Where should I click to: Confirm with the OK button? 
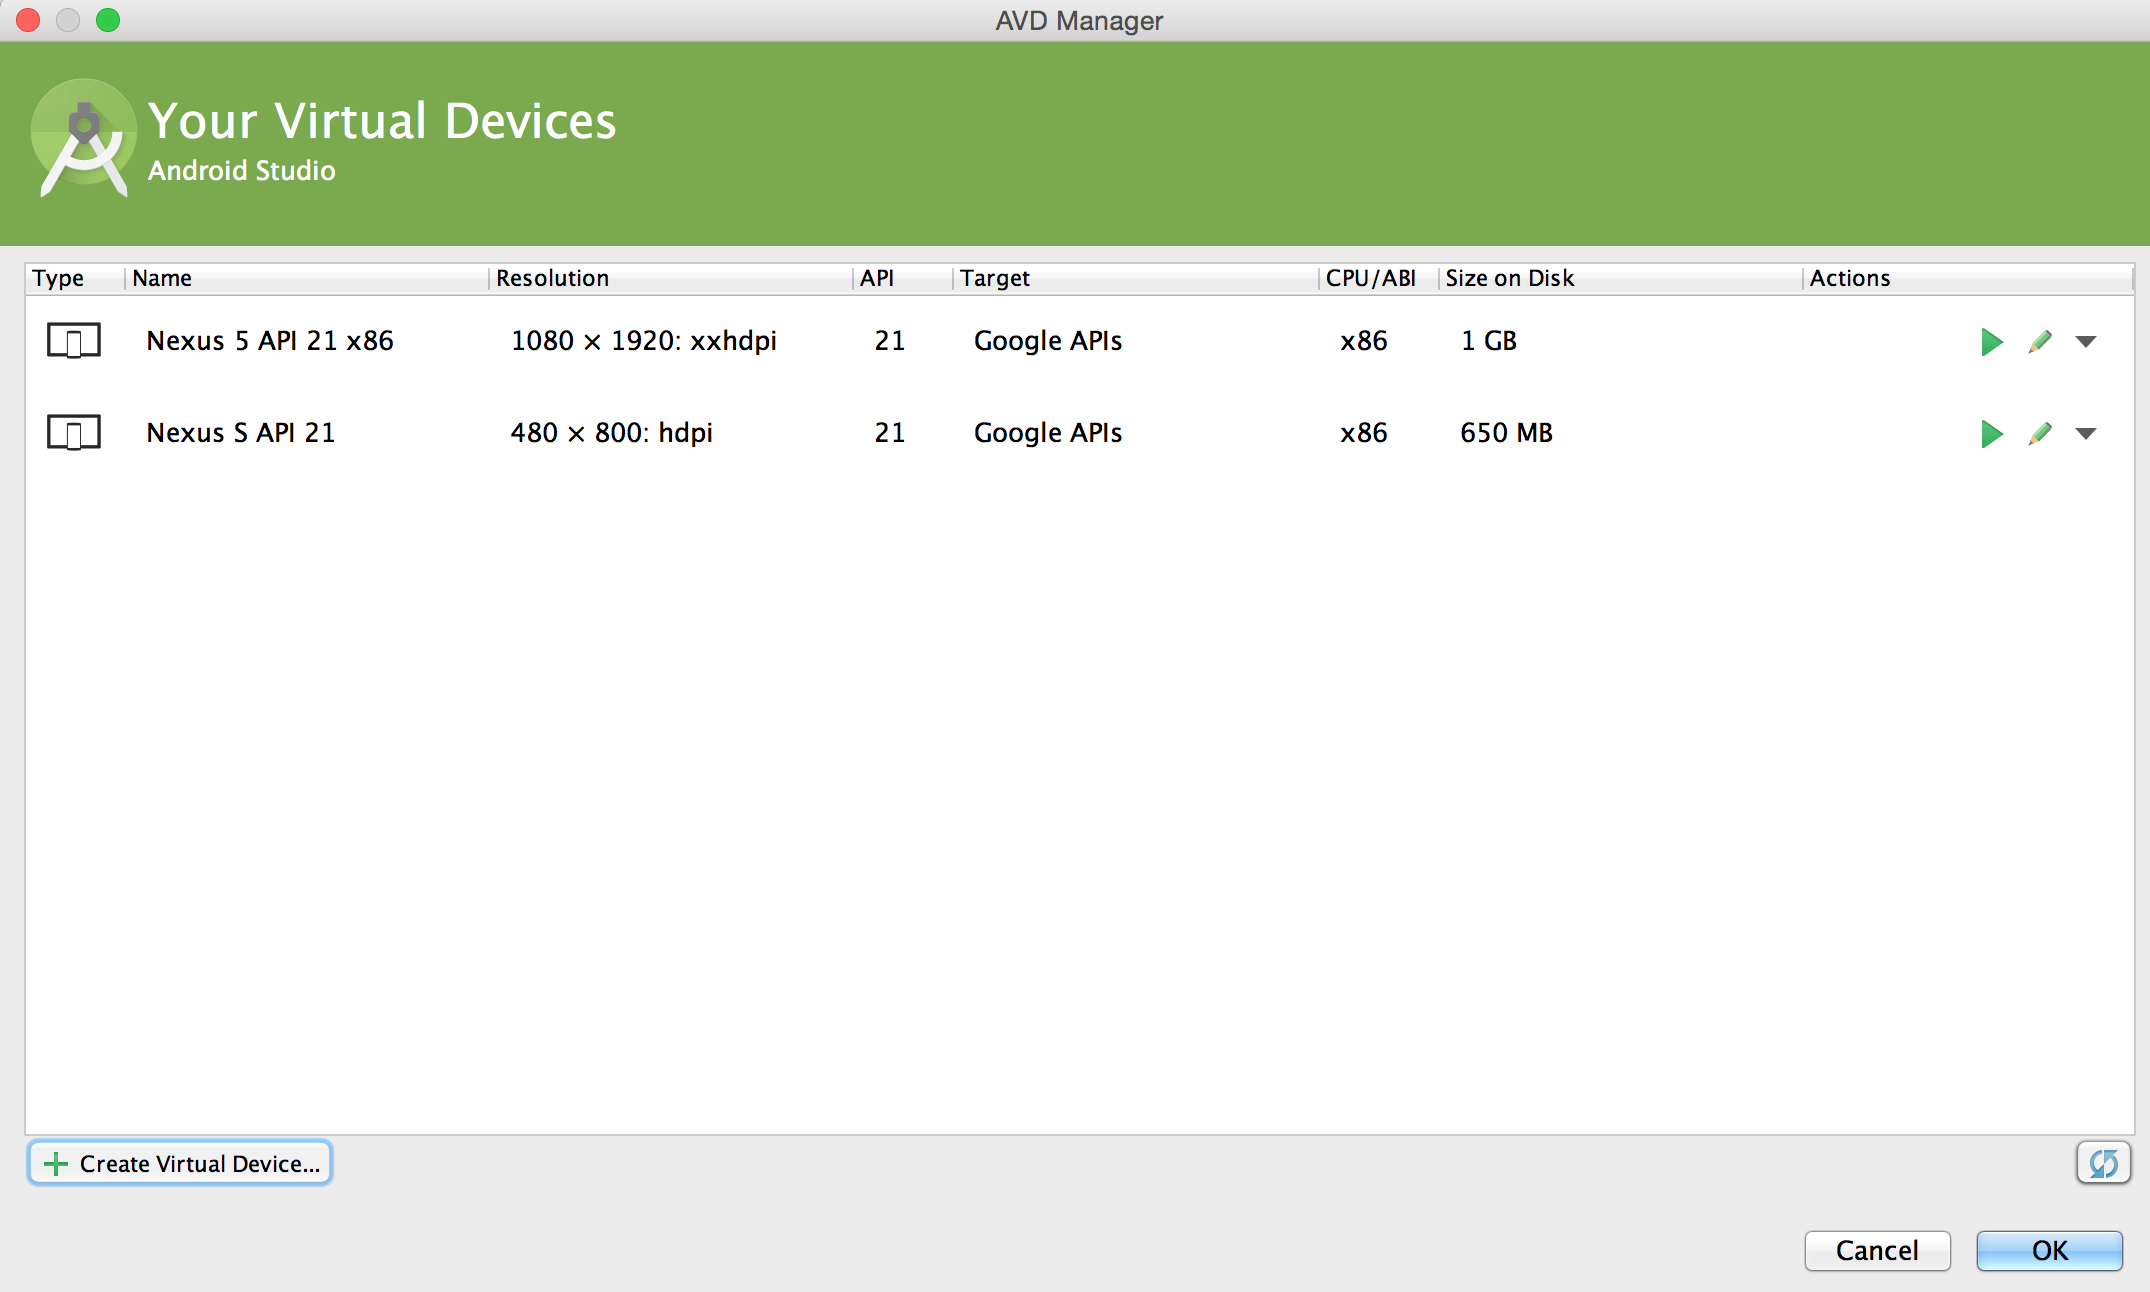[2049, 1251]
